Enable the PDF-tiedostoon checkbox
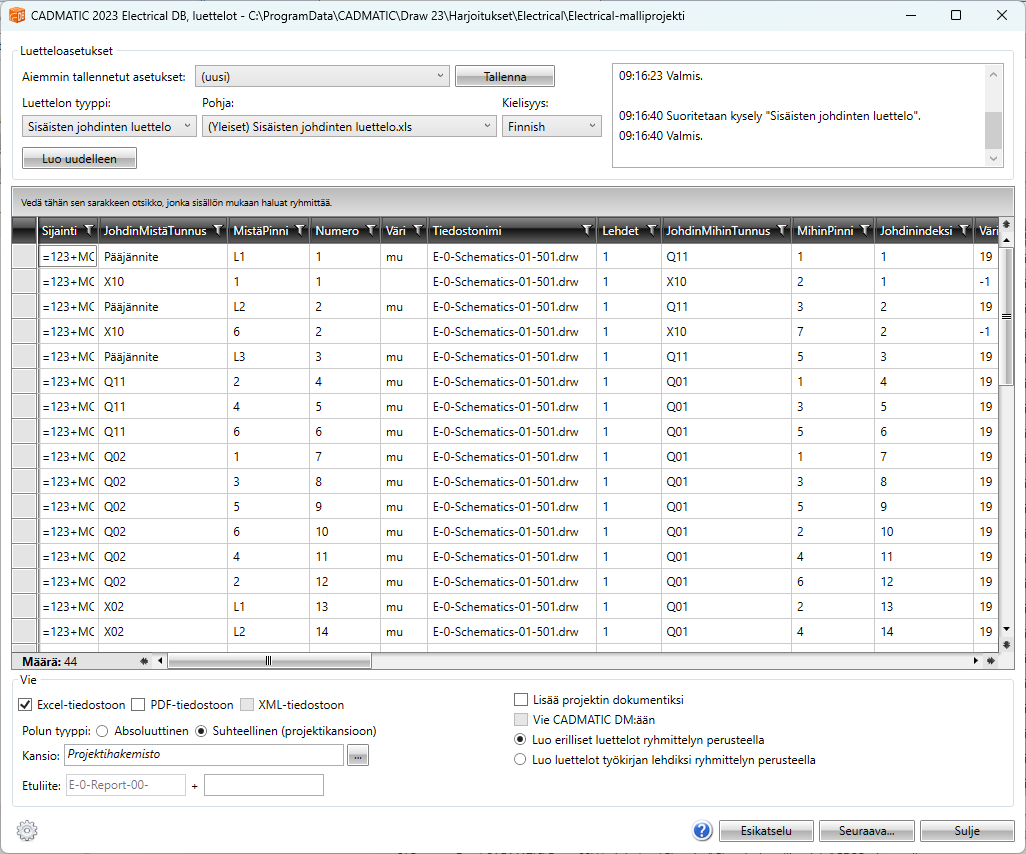Viewport: 1026px width, 854px height. (x=139, y=705)
